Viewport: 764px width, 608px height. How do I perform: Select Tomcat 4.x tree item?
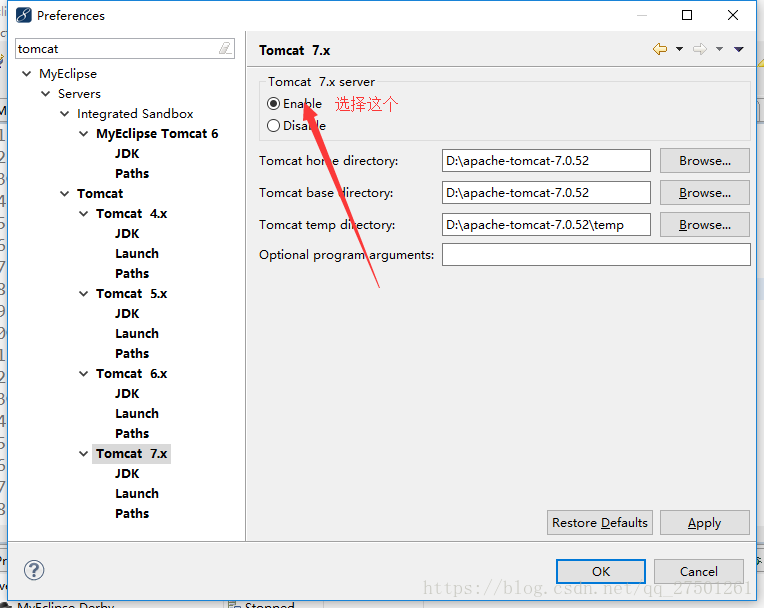pos(132,214)
